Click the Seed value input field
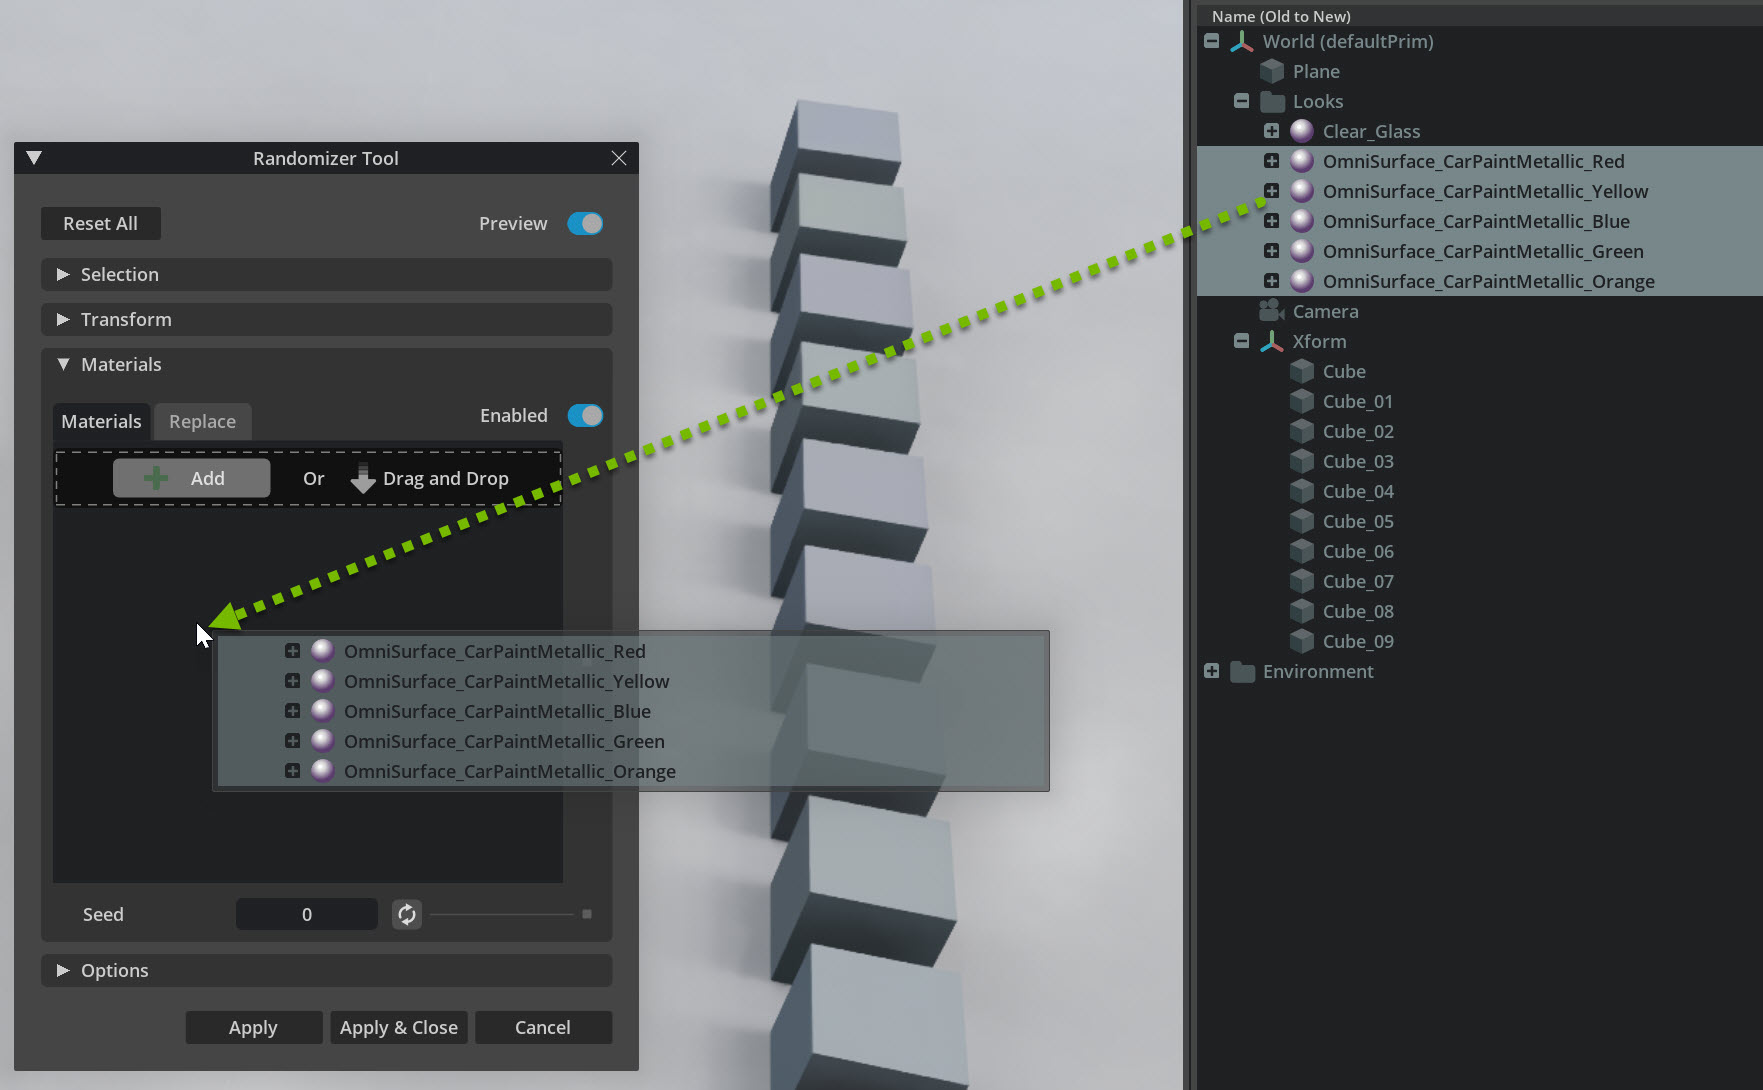This screenshot has width=1763, height=1090. coord(307,914)
